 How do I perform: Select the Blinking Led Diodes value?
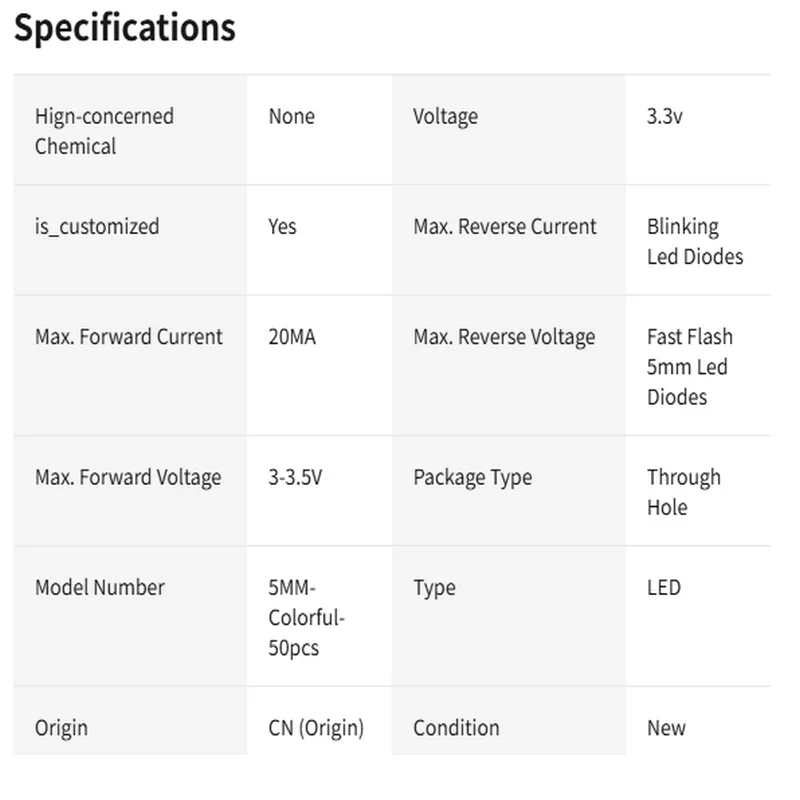point(695,242)
